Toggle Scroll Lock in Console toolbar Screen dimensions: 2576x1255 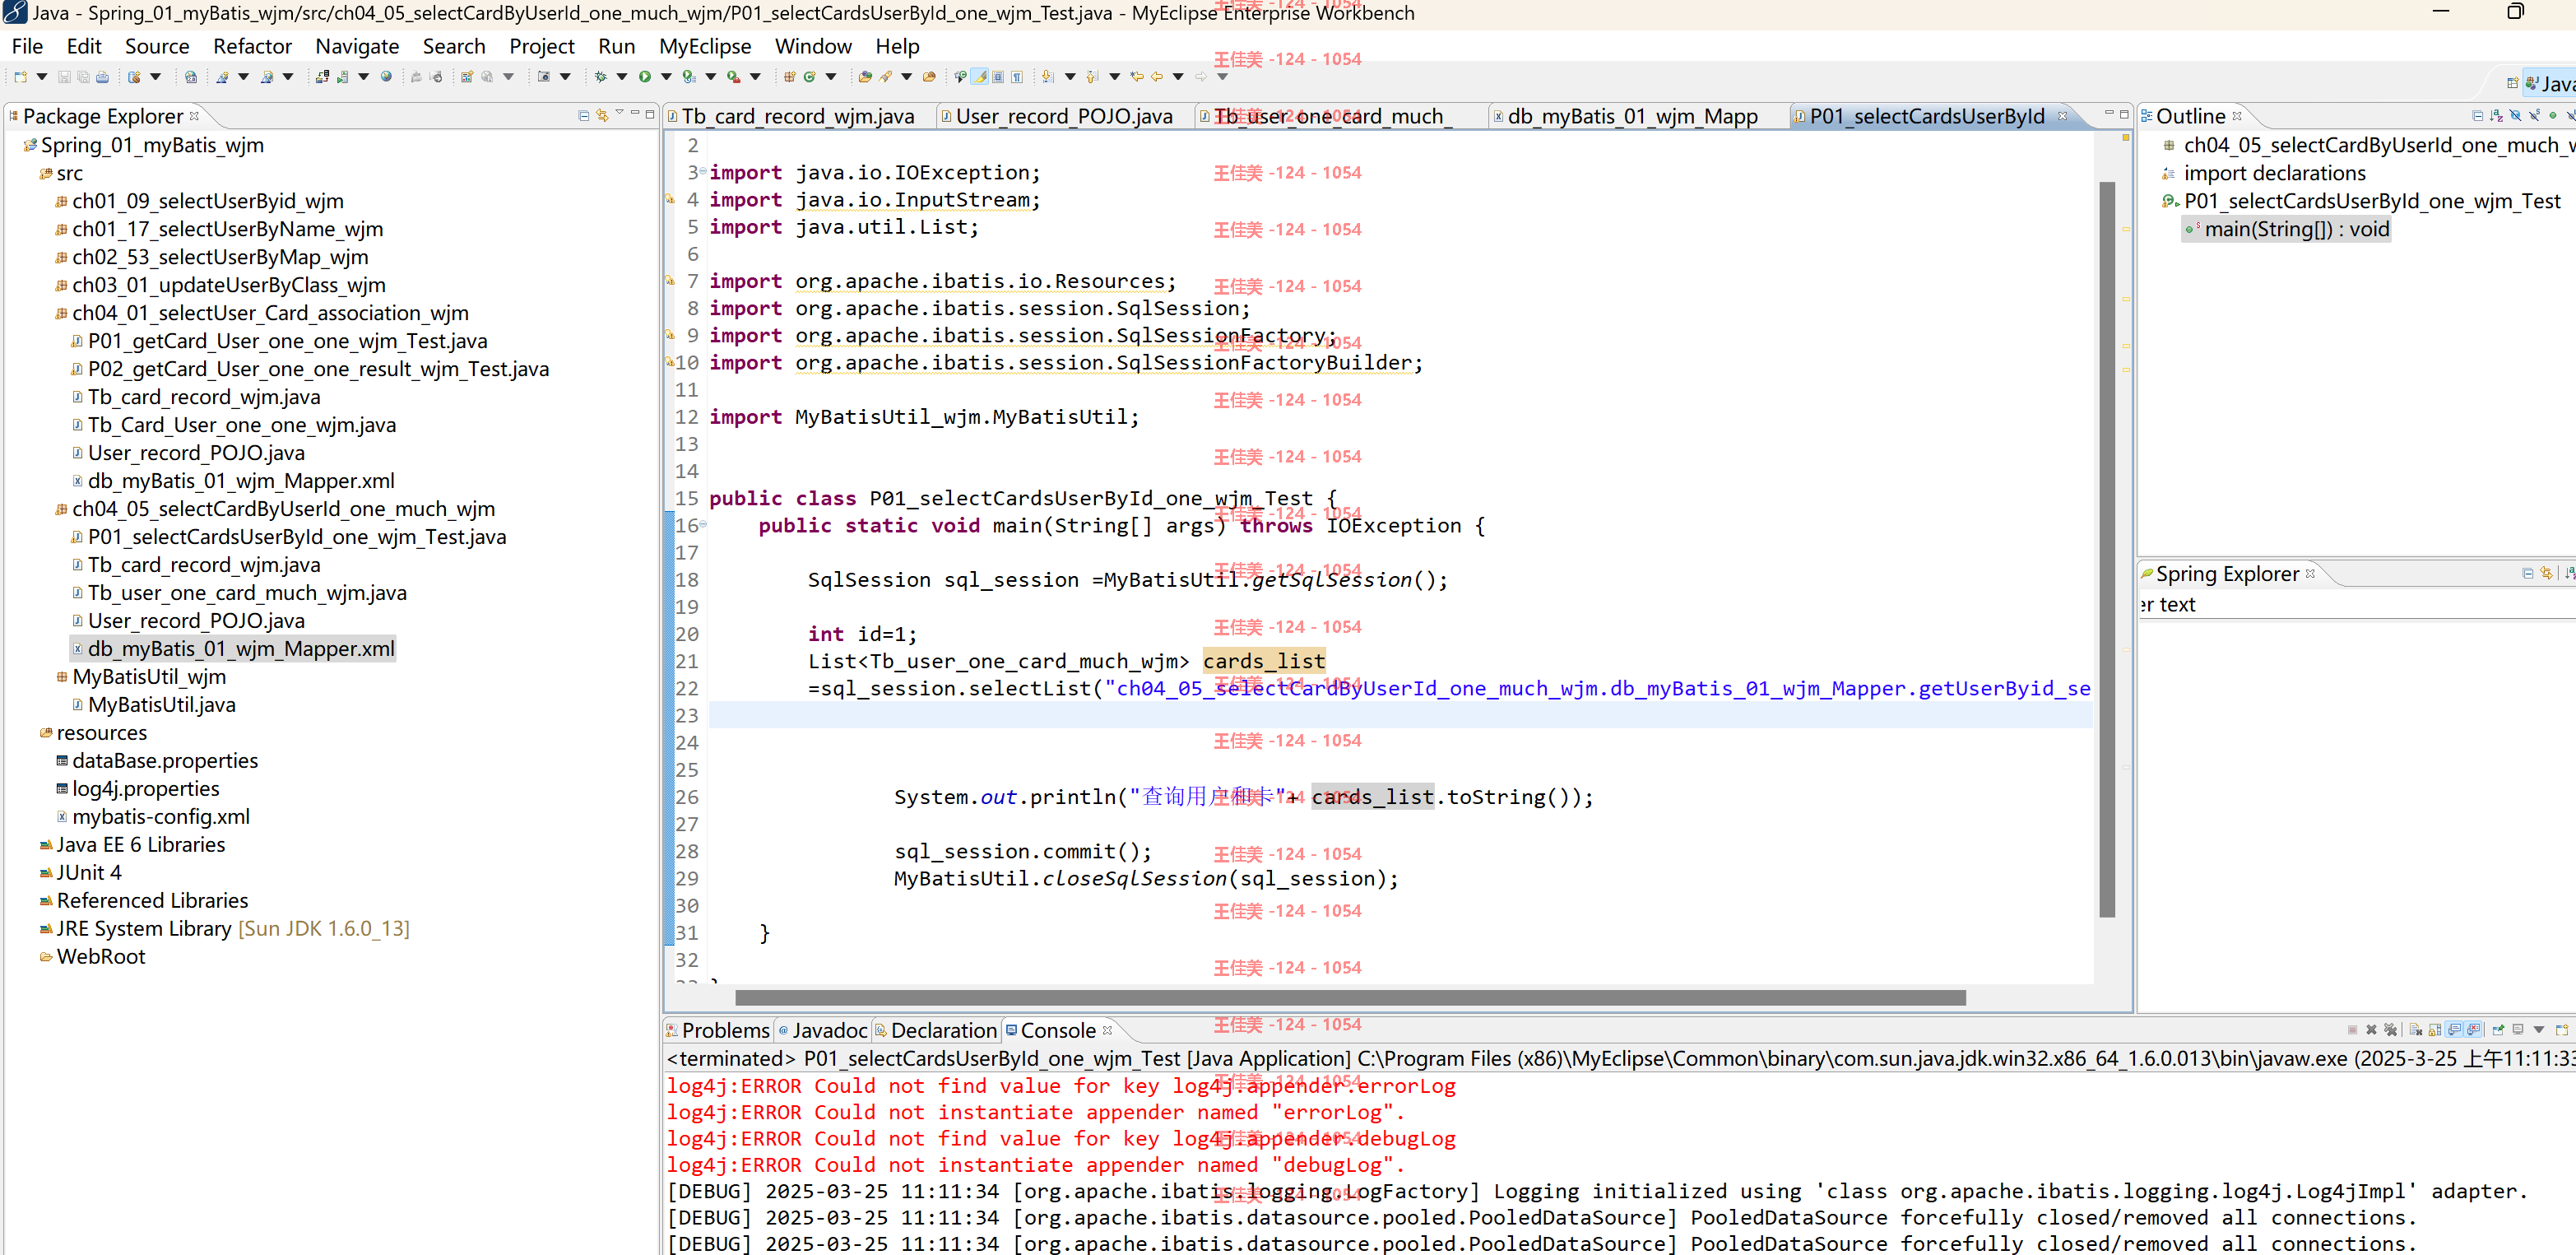2435,1030
